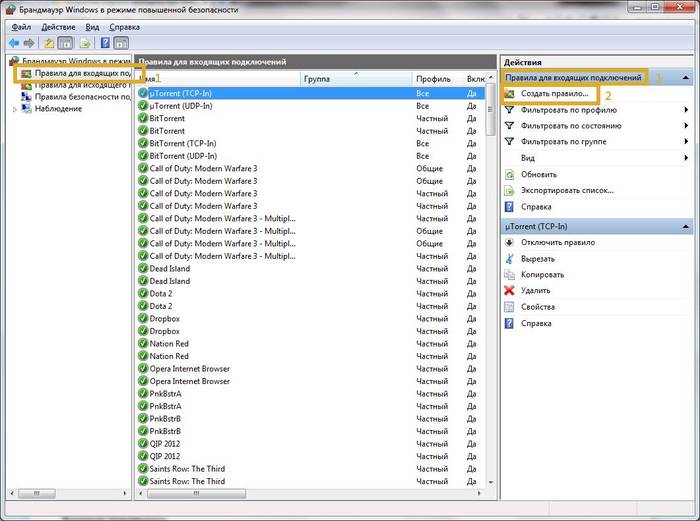Select the µTorrent (UDP-In) rule row
Image resolution: width=700 pixels, height=521 pixels.
[180, 106]
